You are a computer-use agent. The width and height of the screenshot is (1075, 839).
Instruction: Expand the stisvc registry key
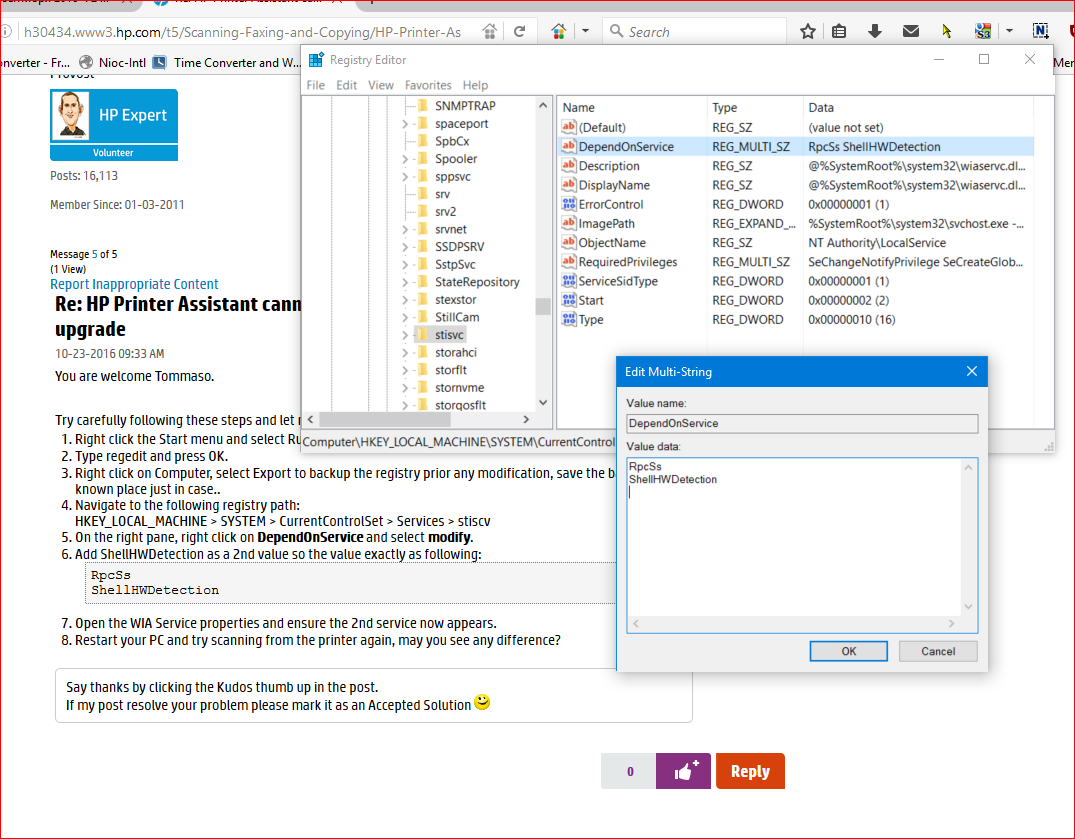click(404, 335)
